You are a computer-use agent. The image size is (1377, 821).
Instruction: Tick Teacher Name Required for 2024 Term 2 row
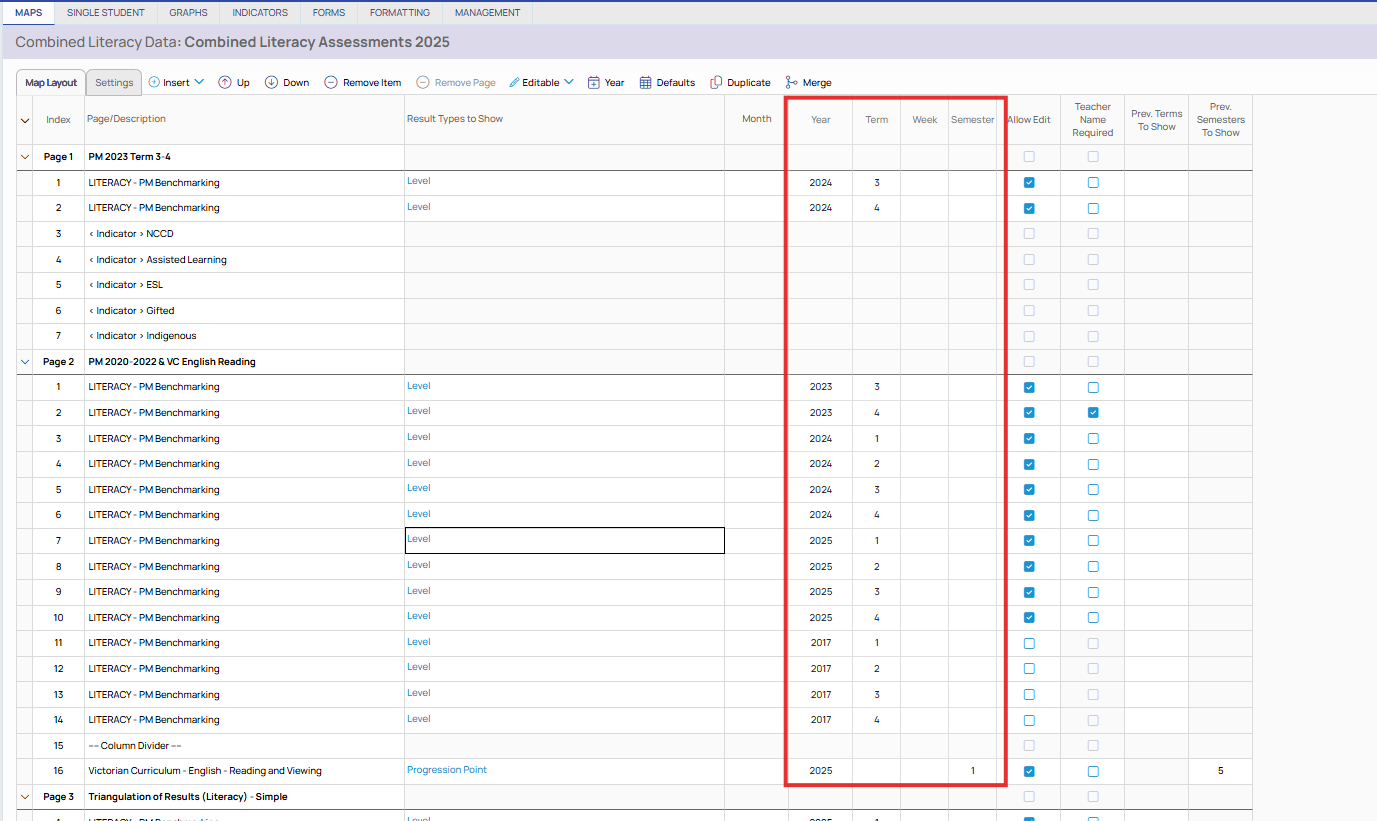coord(1093,464)
